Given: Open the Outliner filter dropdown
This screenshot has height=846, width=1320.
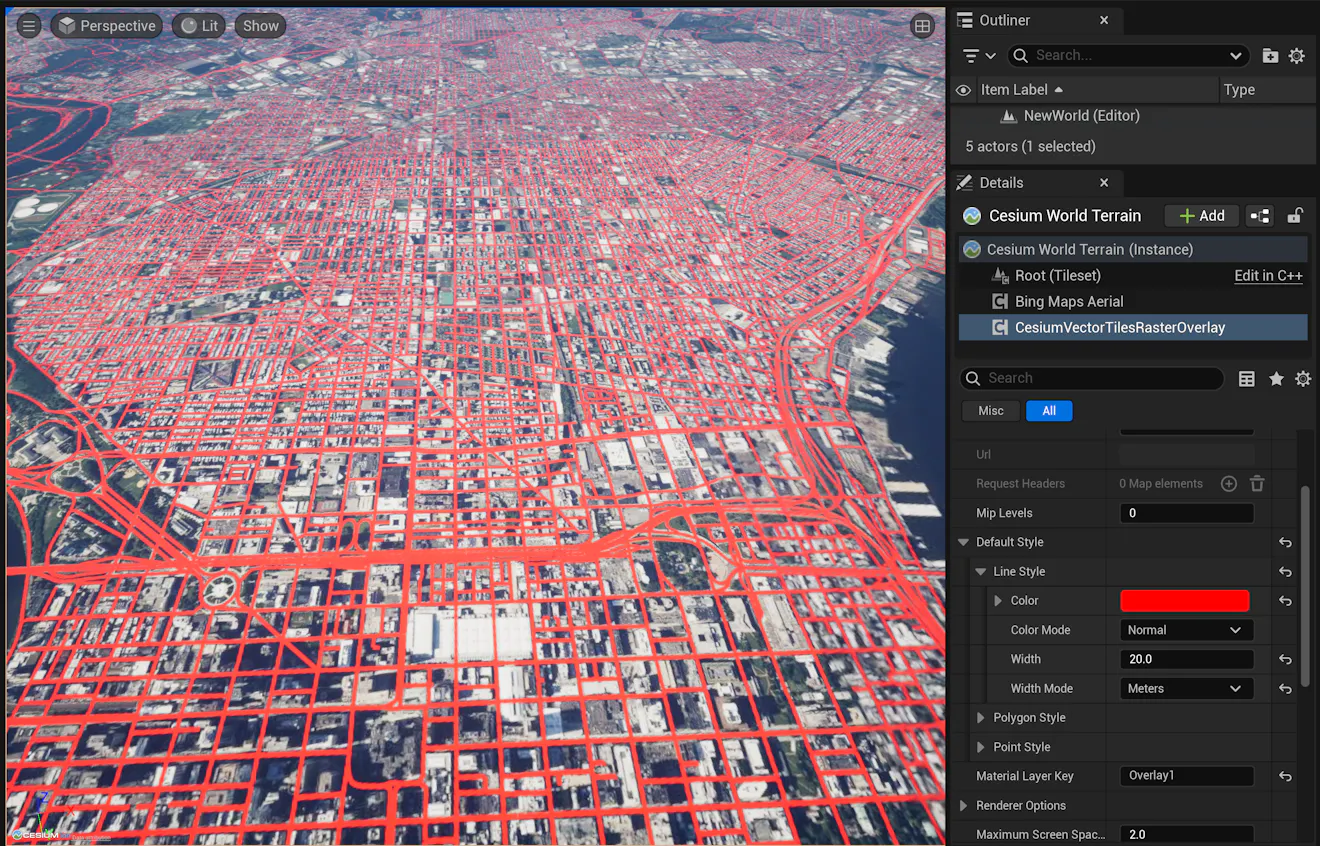Looking at the screenshot, I should pyautogui.click(x=979, y=56).
